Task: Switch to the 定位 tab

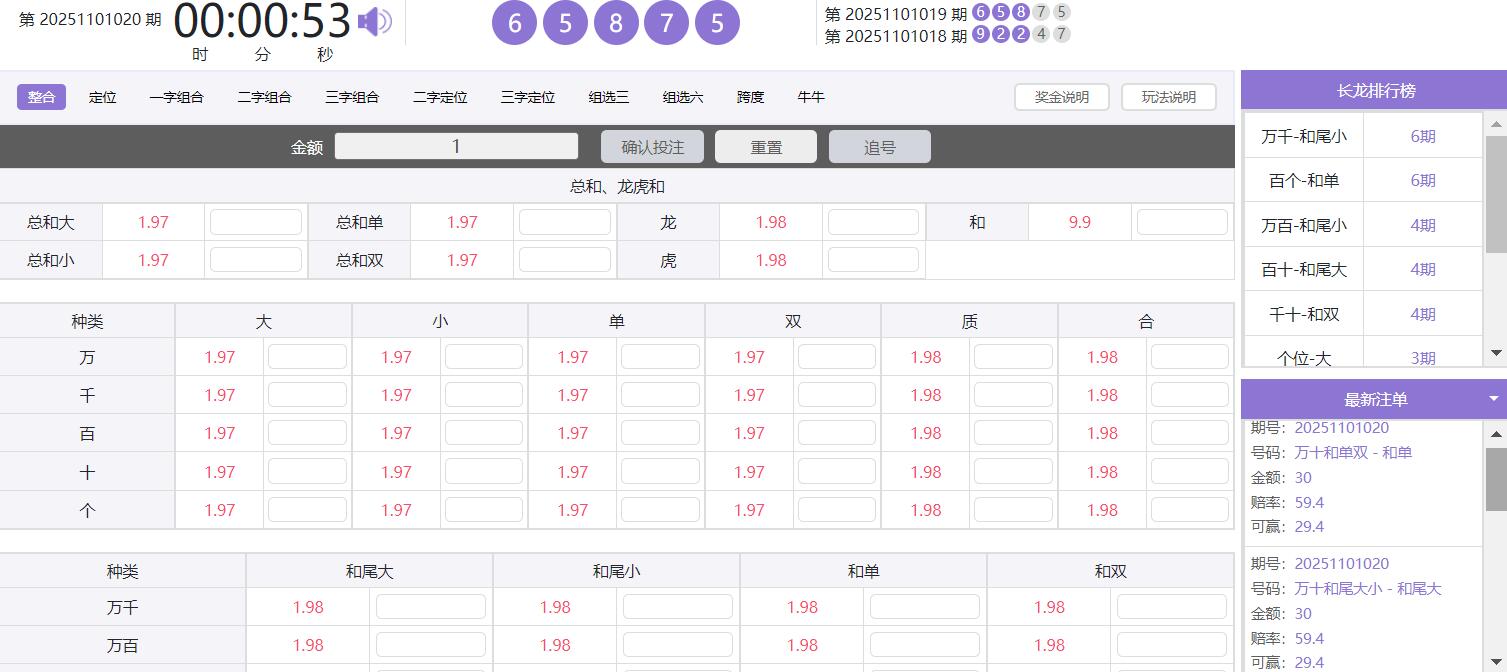Action: click(102, 97)
